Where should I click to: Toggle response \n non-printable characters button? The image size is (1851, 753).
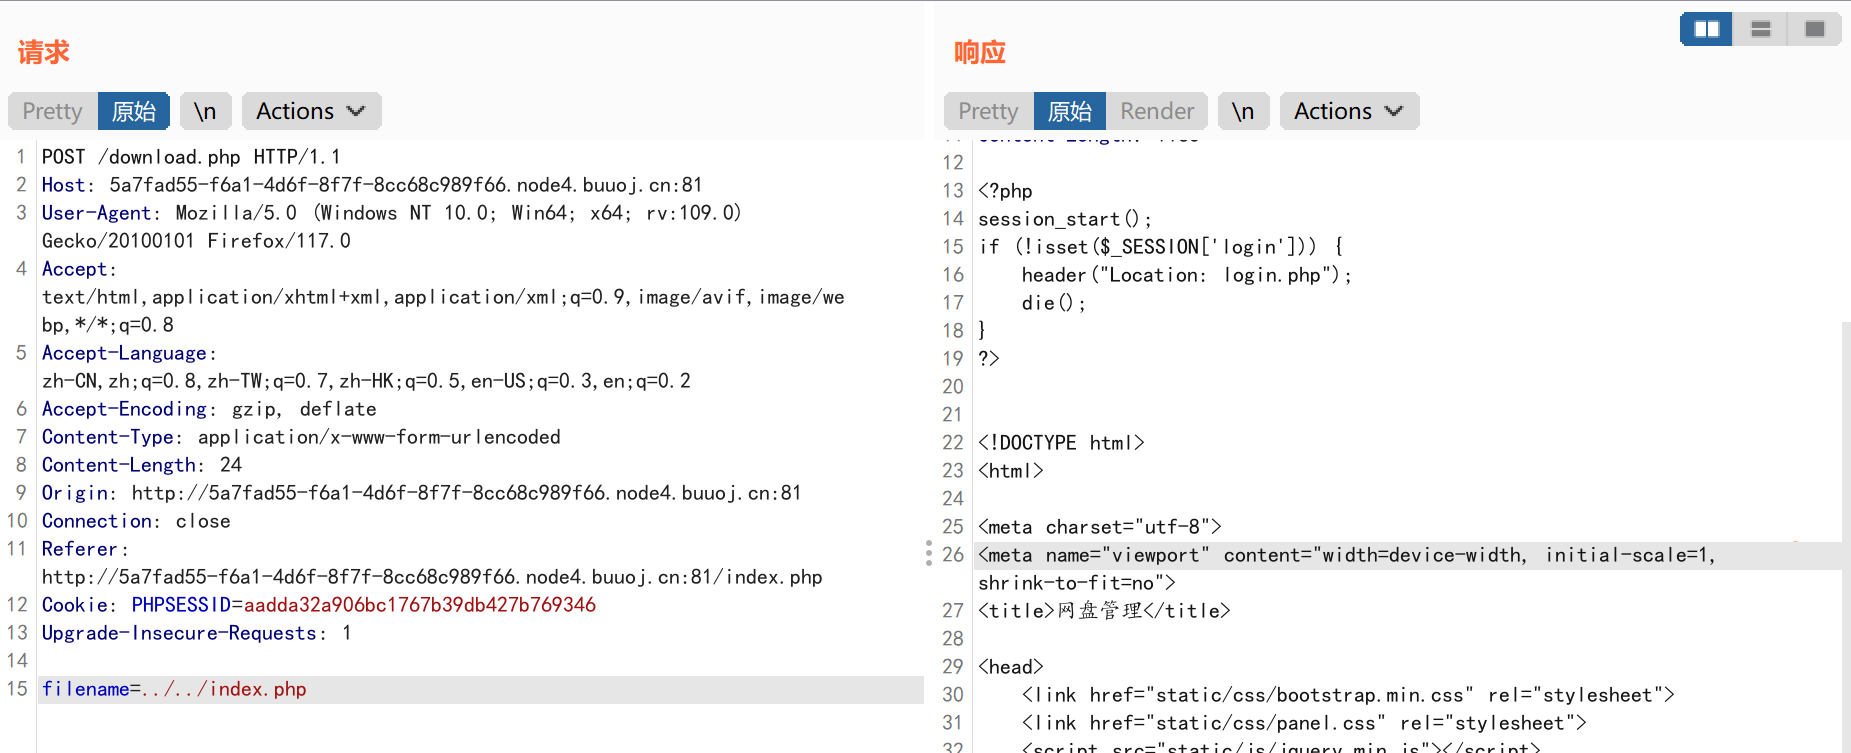[x=1243, y=111]
